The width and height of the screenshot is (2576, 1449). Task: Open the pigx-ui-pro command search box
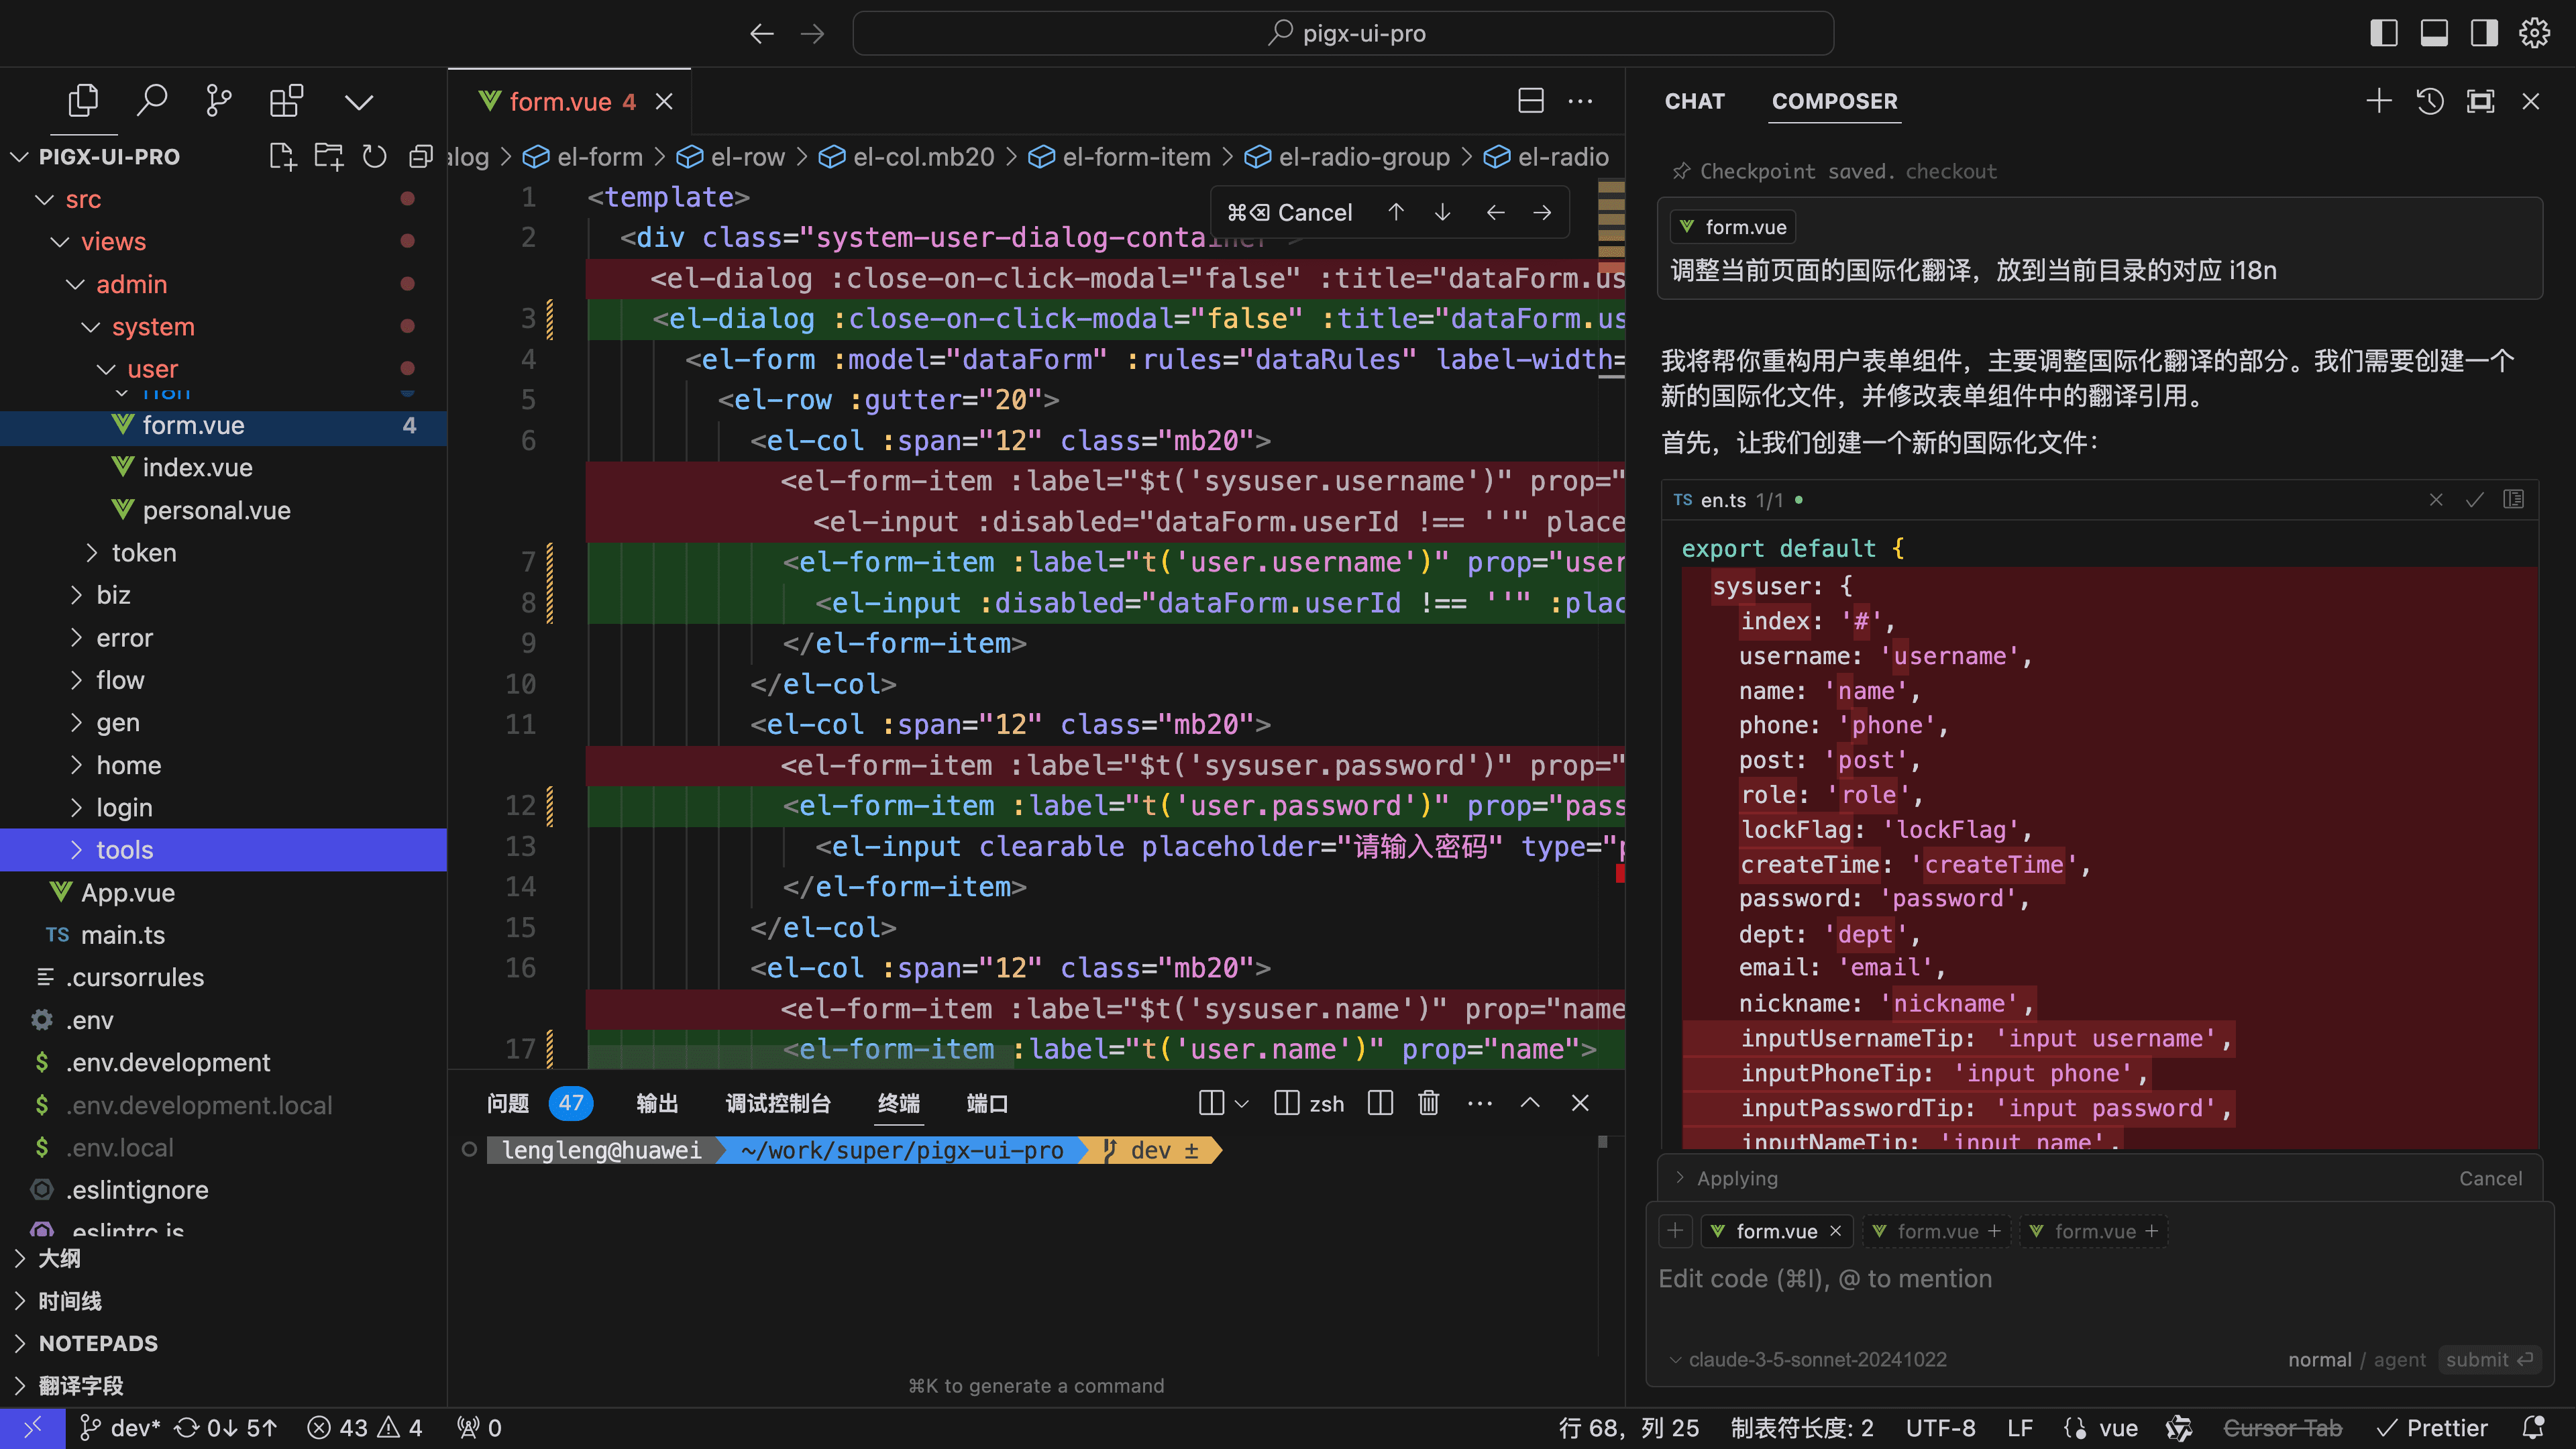(1343, 33)
